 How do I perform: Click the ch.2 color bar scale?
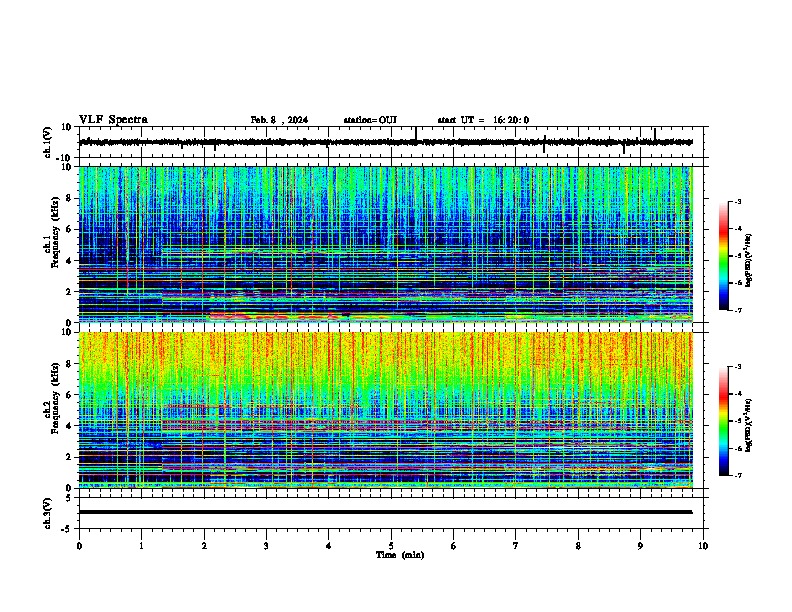tap(724, 421)
